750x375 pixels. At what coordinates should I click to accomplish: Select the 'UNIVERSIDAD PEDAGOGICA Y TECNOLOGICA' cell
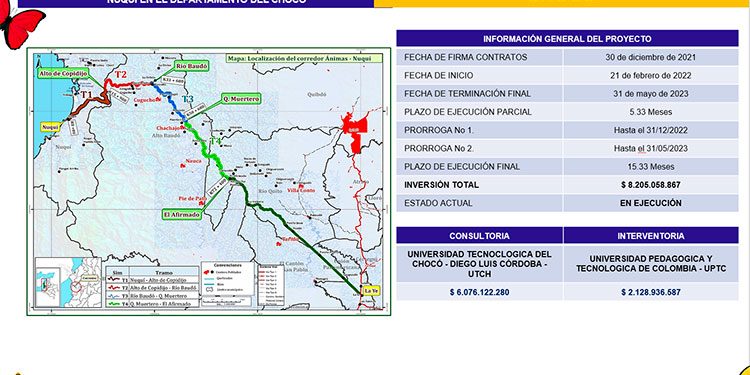[651, 264]
